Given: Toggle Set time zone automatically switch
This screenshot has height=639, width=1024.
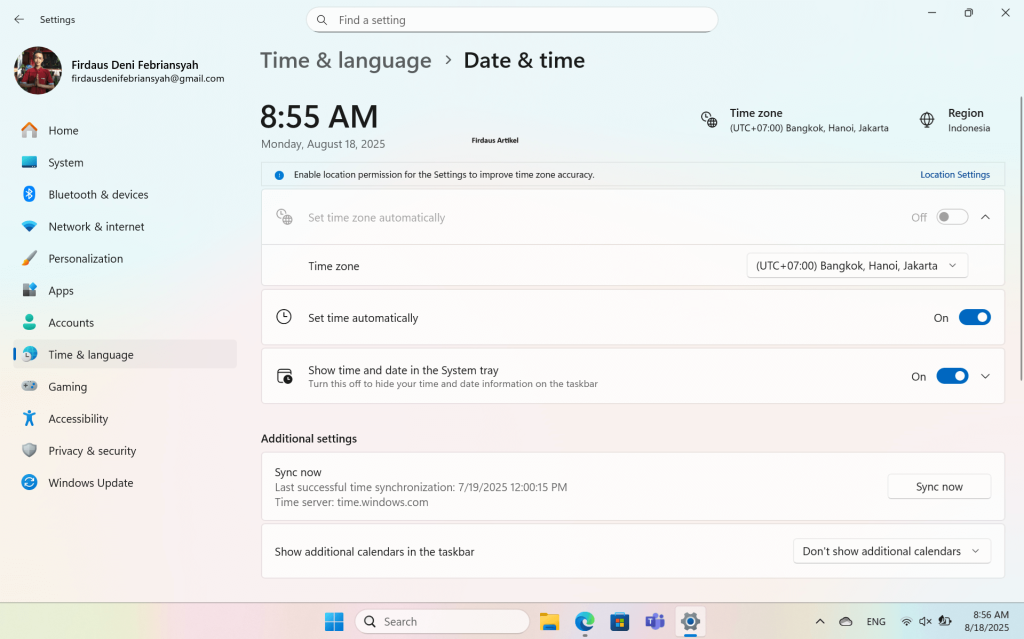Looking at the screenshot, I should 952,218.
